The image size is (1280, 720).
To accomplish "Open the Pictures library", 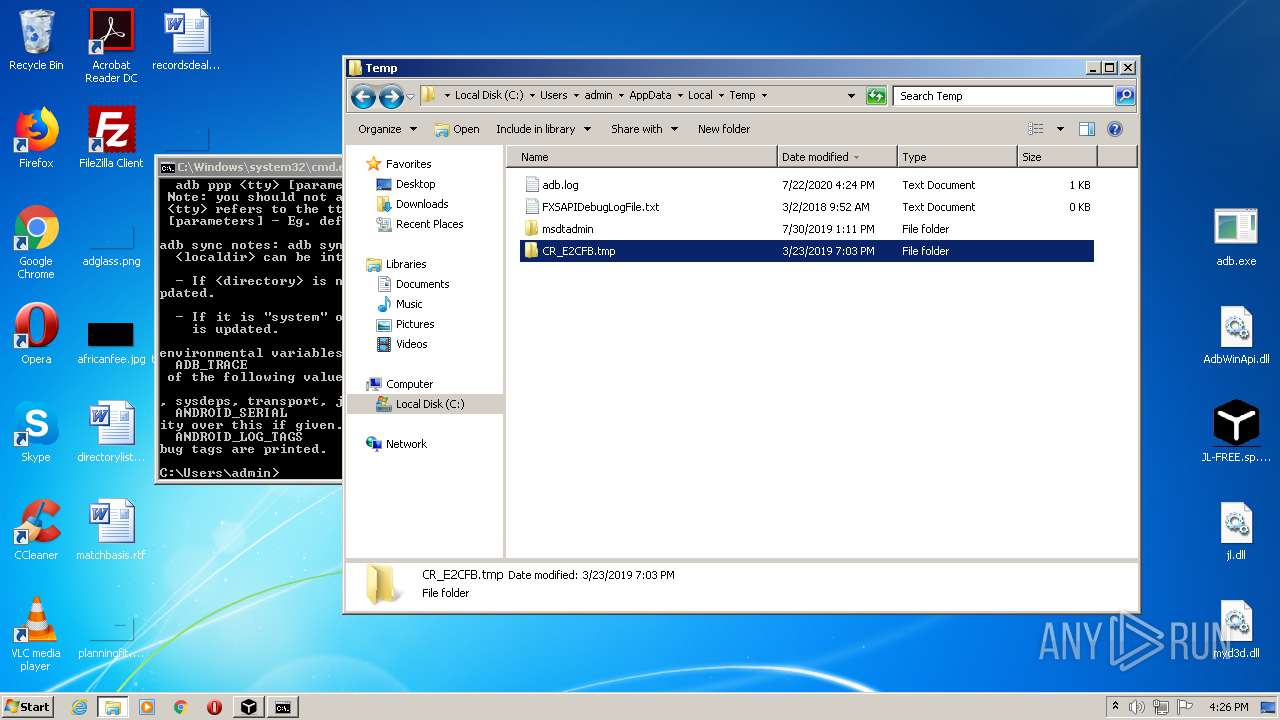I will click(414, 324).
